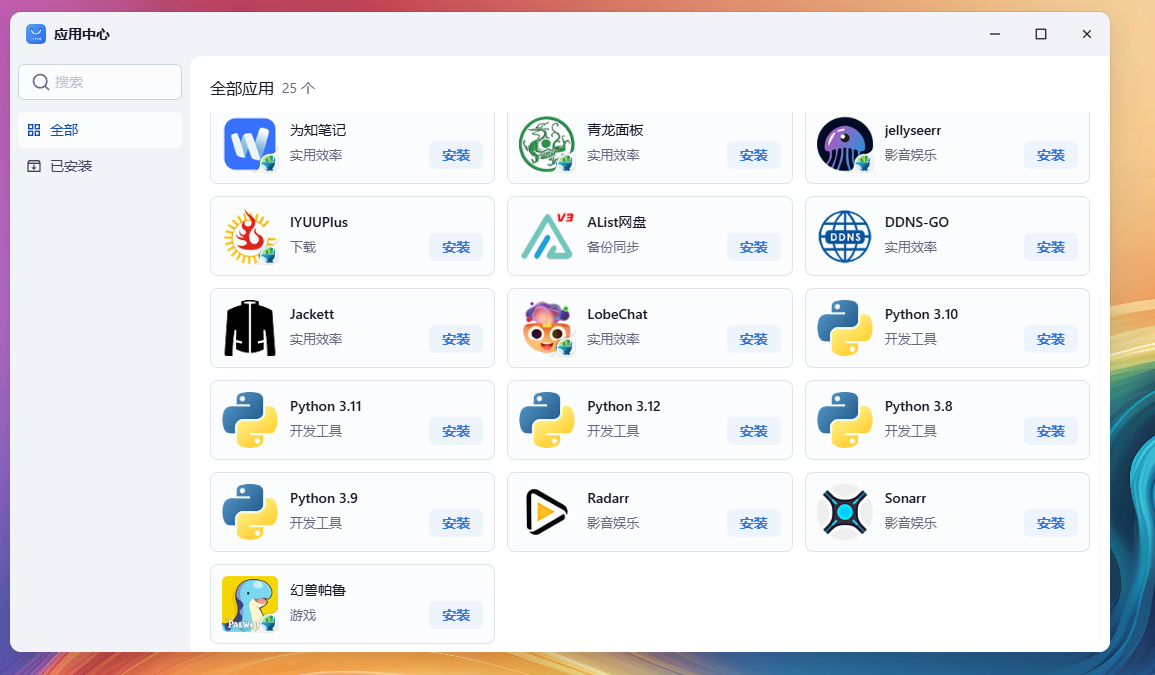Screen dimensions: 1155x675
Task: Click the 幻兽帕鲁 game thumbnail
Action: (250, 604)
